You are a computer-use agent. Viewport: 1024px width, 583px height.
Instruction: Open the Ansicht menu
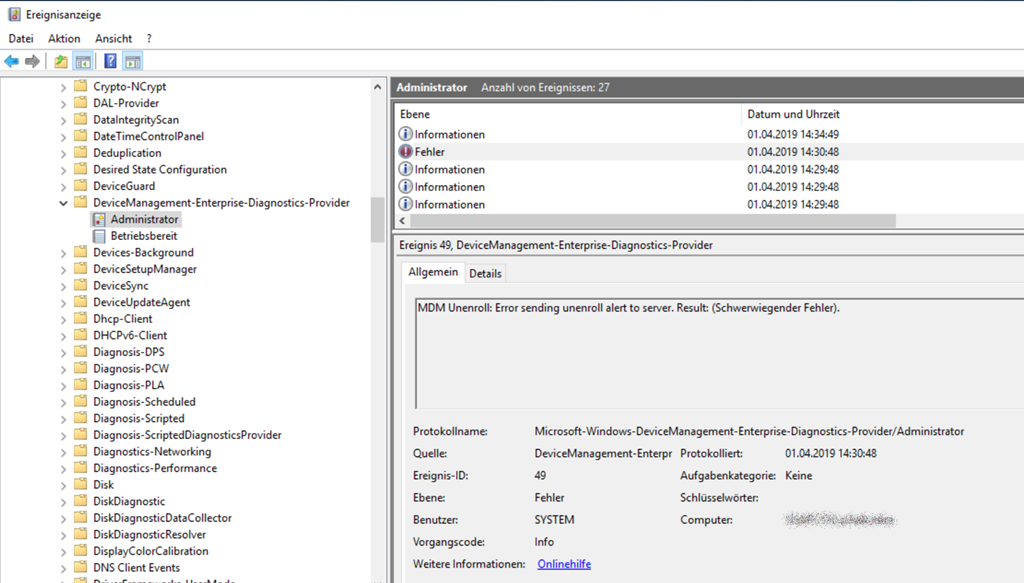(x=113, y=38)
